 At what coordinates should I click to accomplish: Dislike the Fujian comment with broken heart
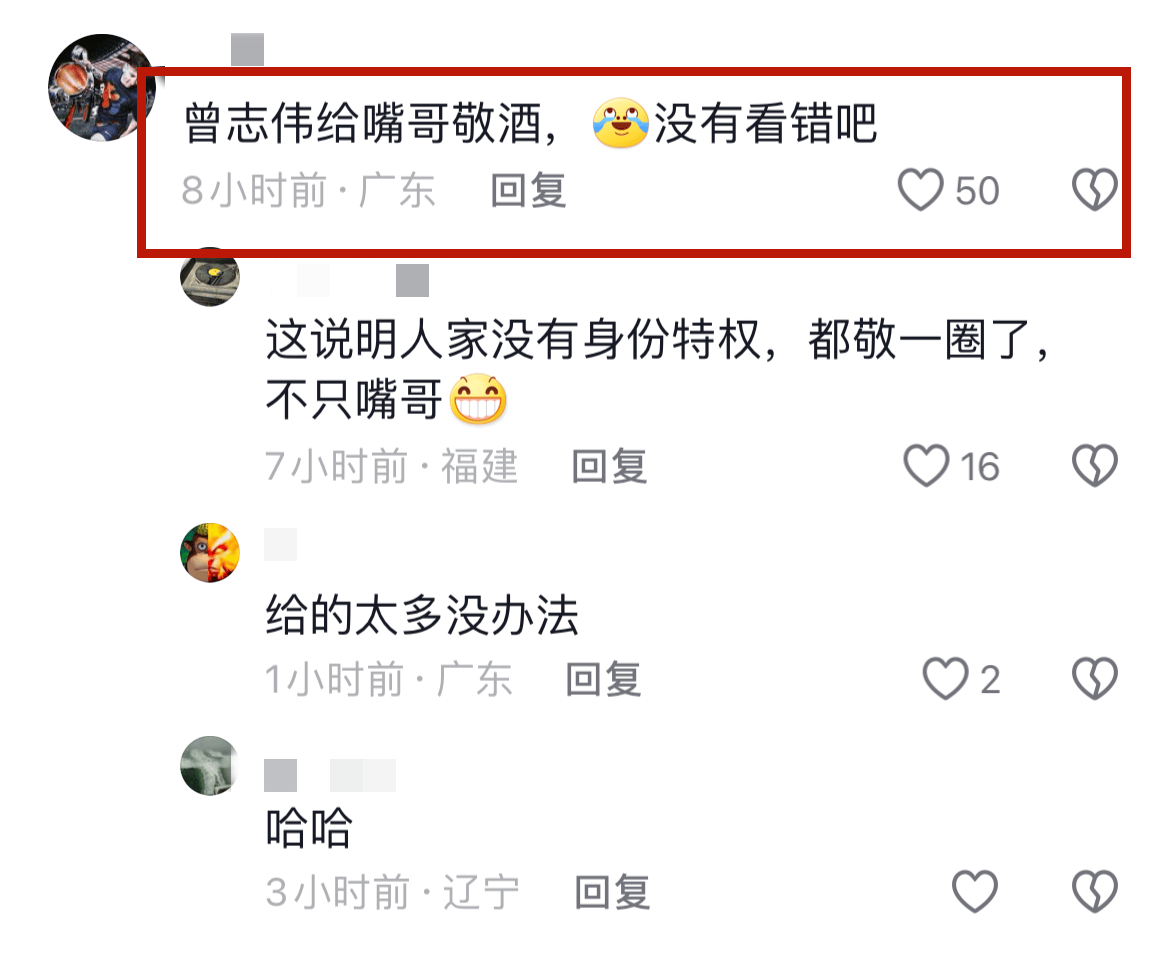click(x=1095, y=466)
